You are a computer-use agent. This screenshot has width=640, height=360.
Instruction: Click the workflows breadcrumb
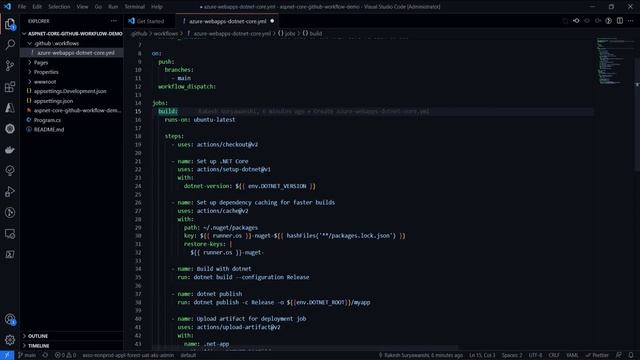tap(166, 33)
